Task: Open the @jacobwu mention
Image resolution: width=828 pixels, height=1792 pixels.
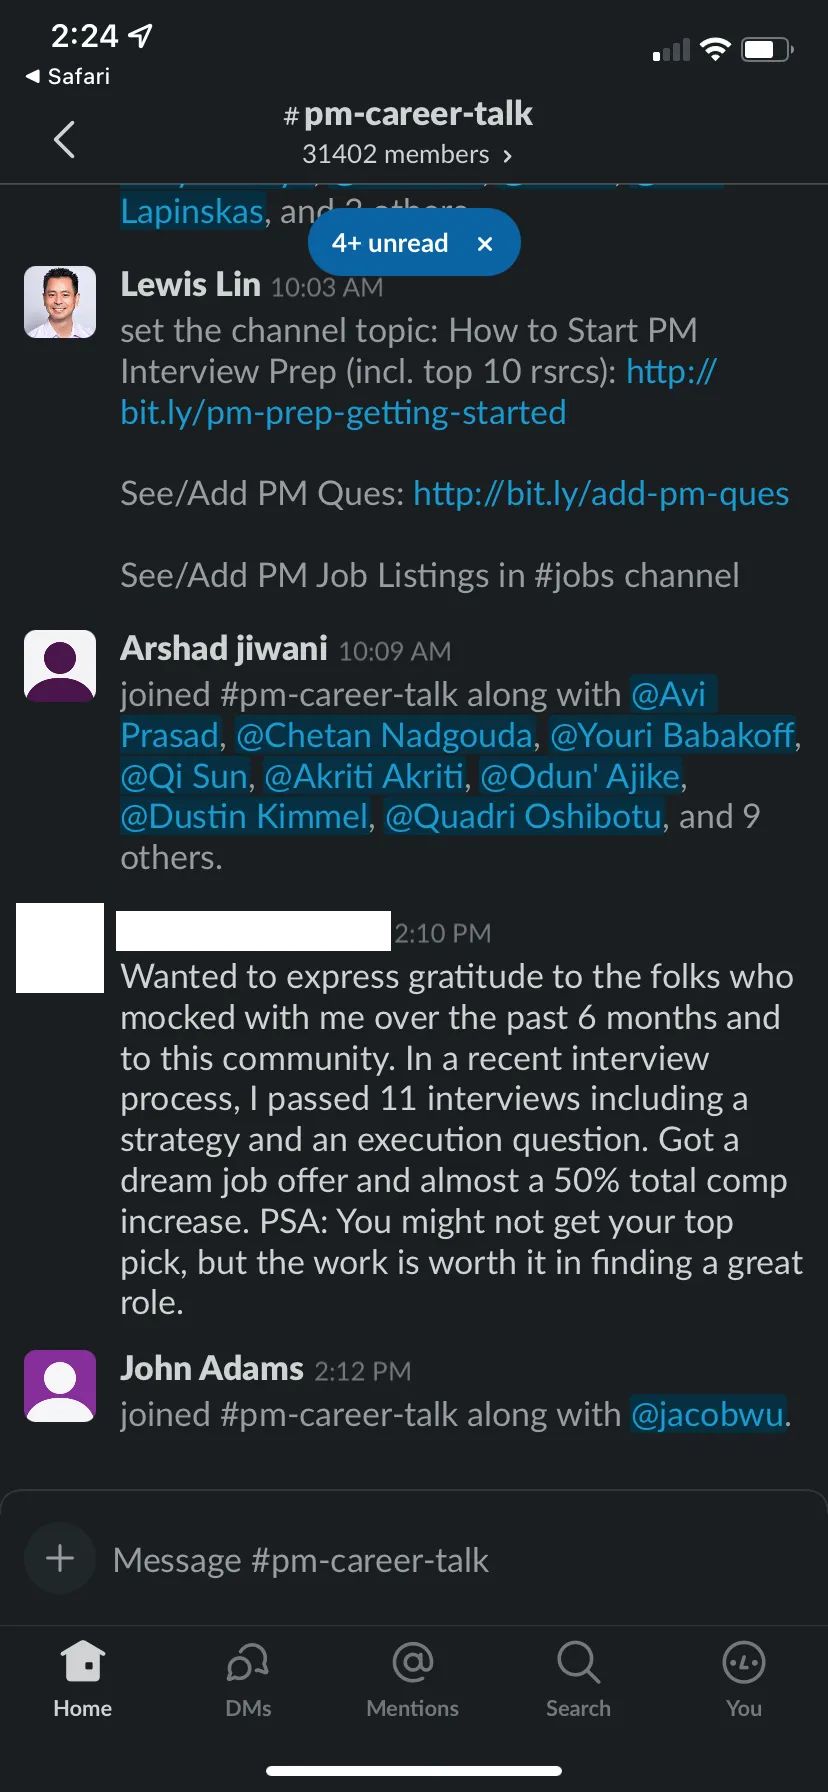Action: click(707, 1415)
